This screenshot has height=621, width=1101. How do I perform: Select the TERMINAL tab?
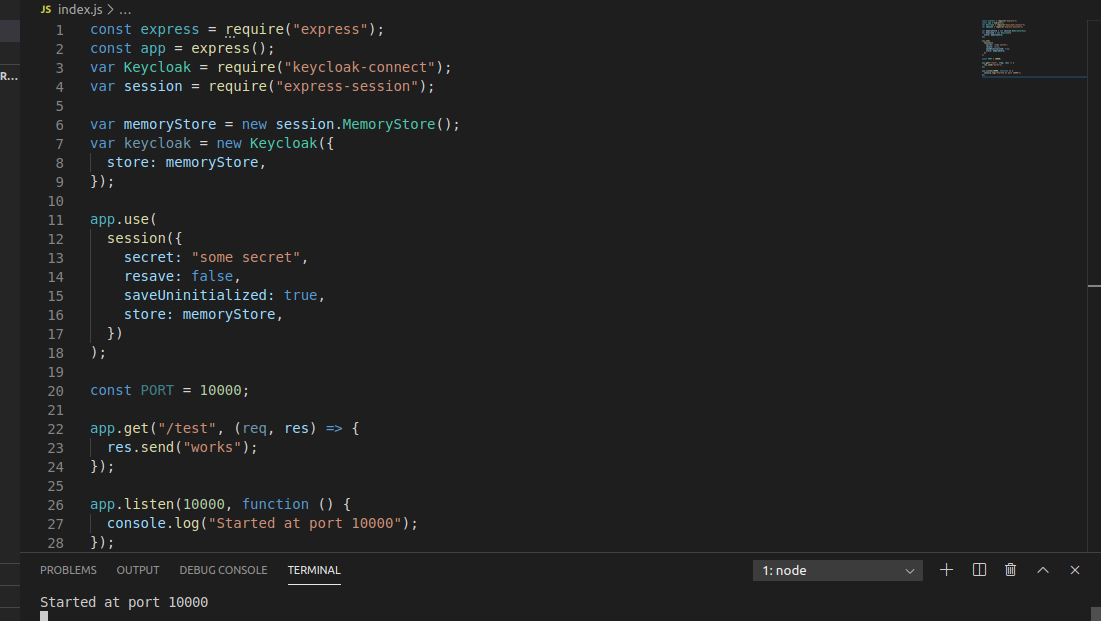coord(314,570)
